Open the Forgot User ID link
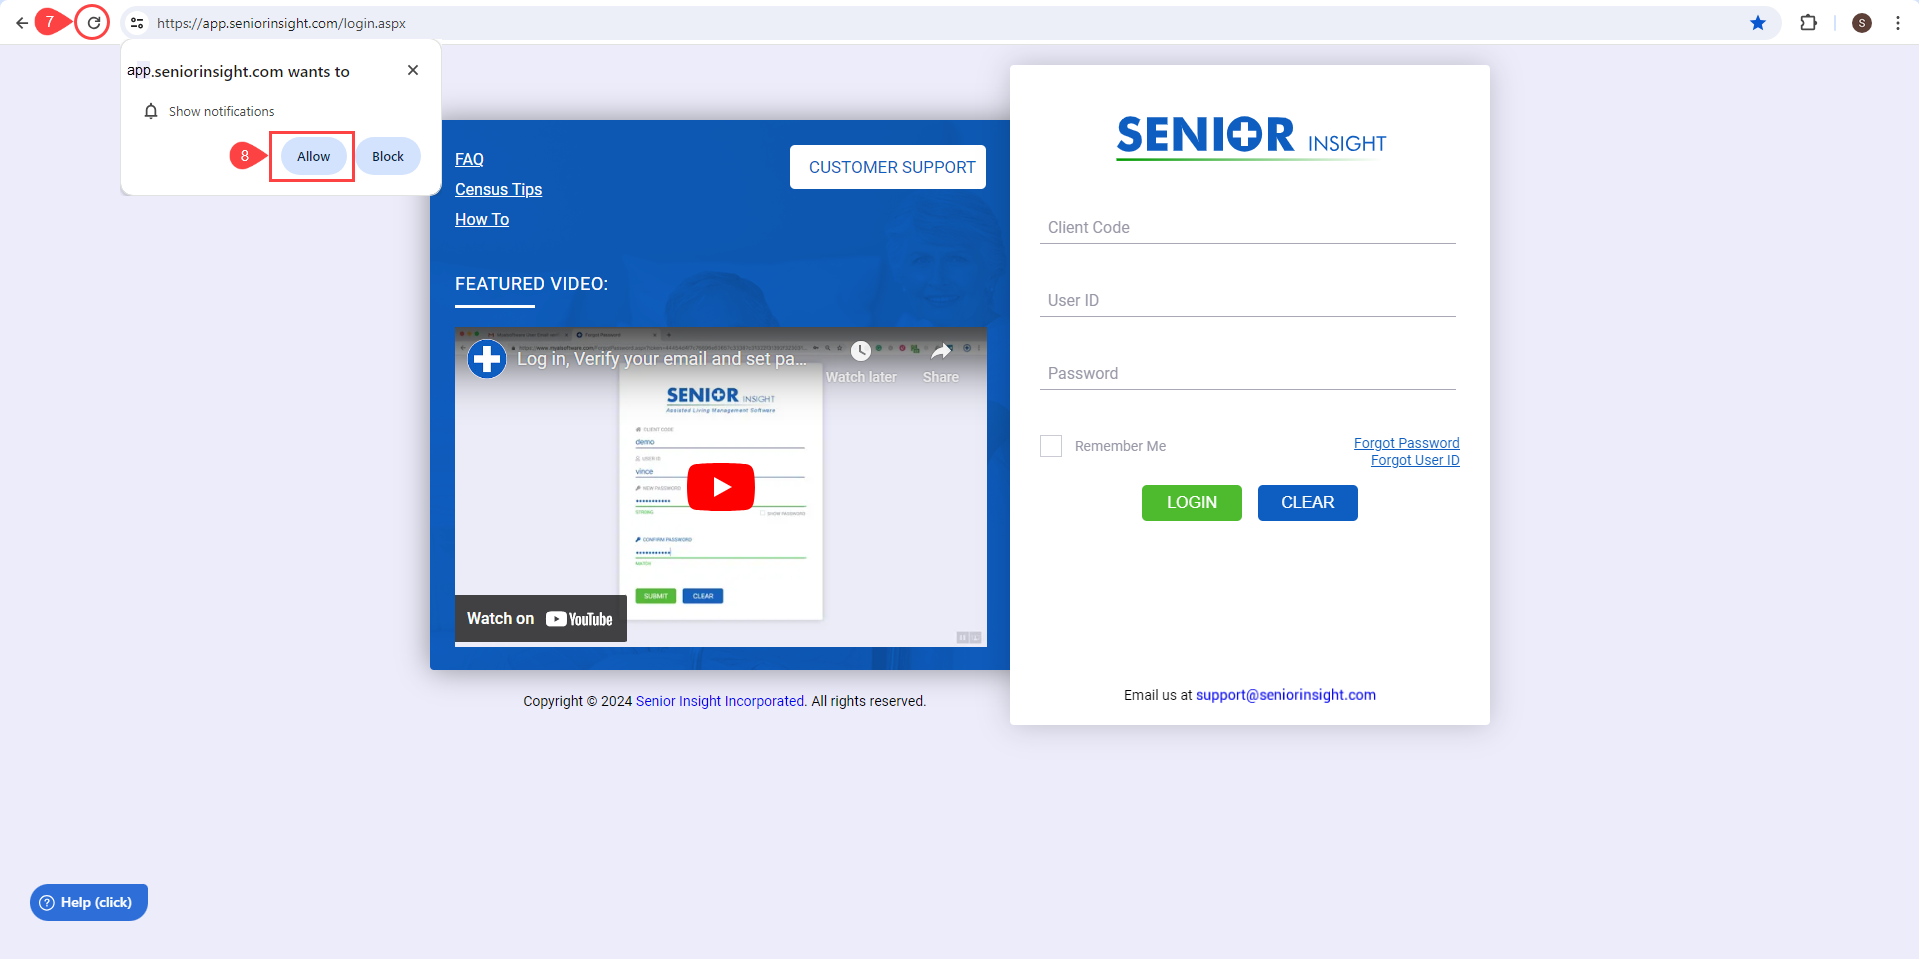The height and width of the screenshot is (959, 1919). [x=1415, y=460]
